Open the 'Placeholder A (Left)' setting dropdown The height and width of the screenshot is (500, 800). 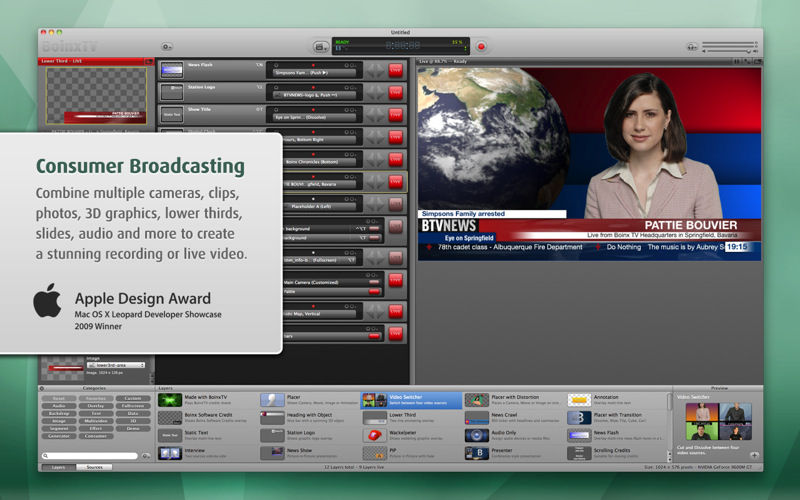point(319,207)
